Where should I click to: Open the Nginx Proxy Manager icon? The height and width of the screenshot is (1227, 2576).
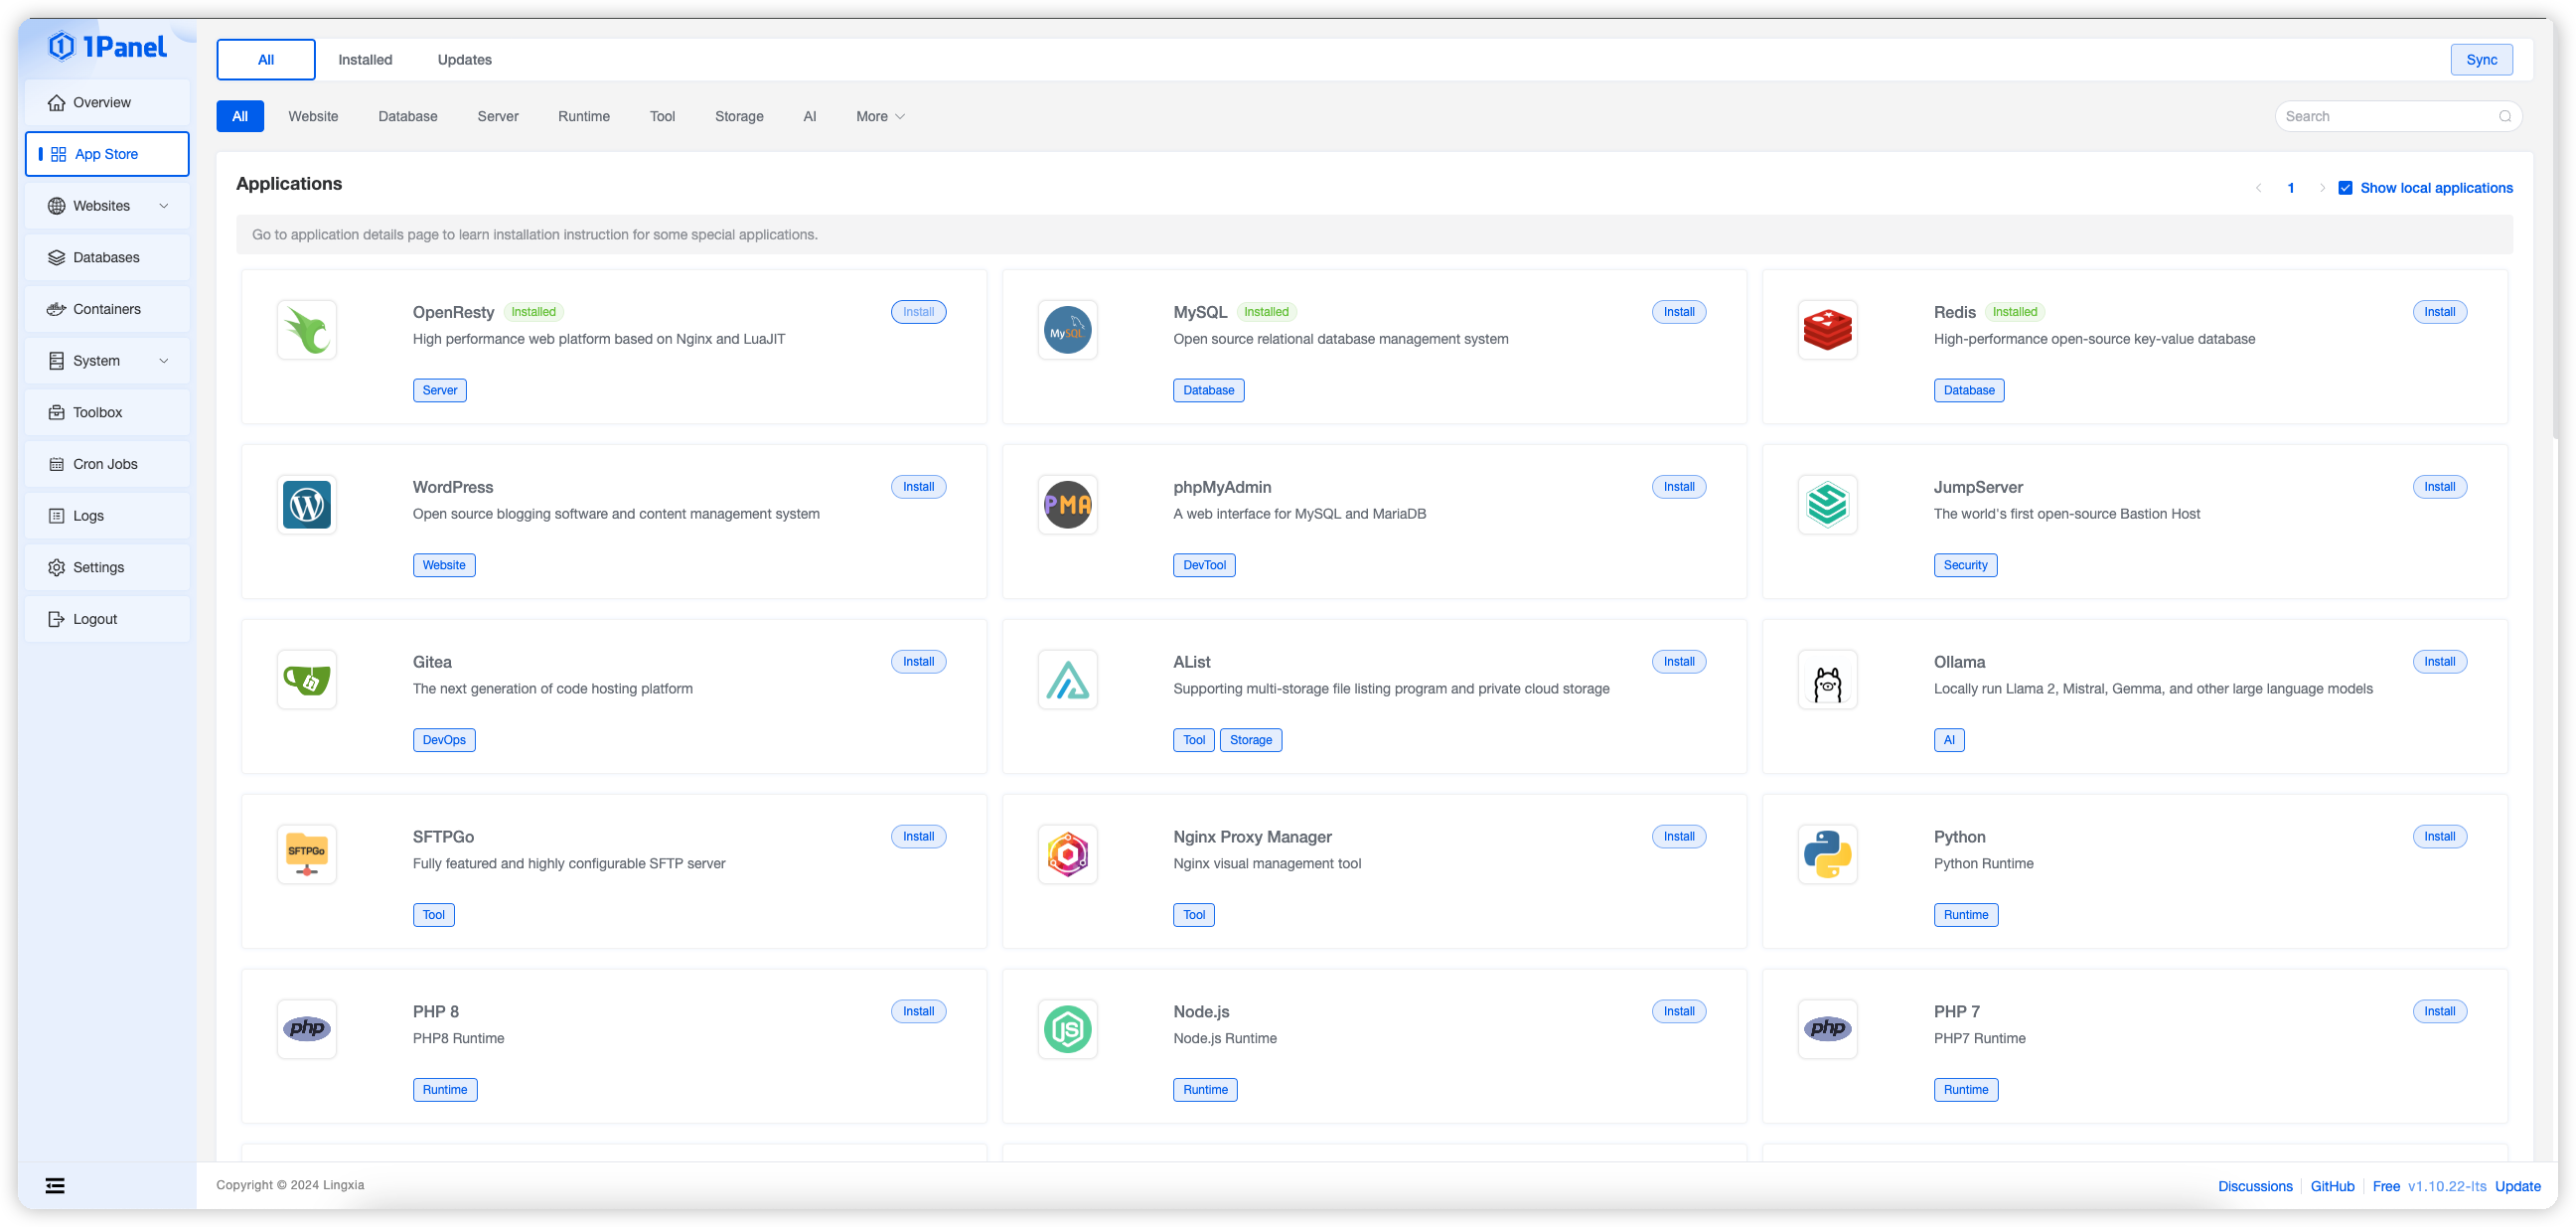(1067, 855)
